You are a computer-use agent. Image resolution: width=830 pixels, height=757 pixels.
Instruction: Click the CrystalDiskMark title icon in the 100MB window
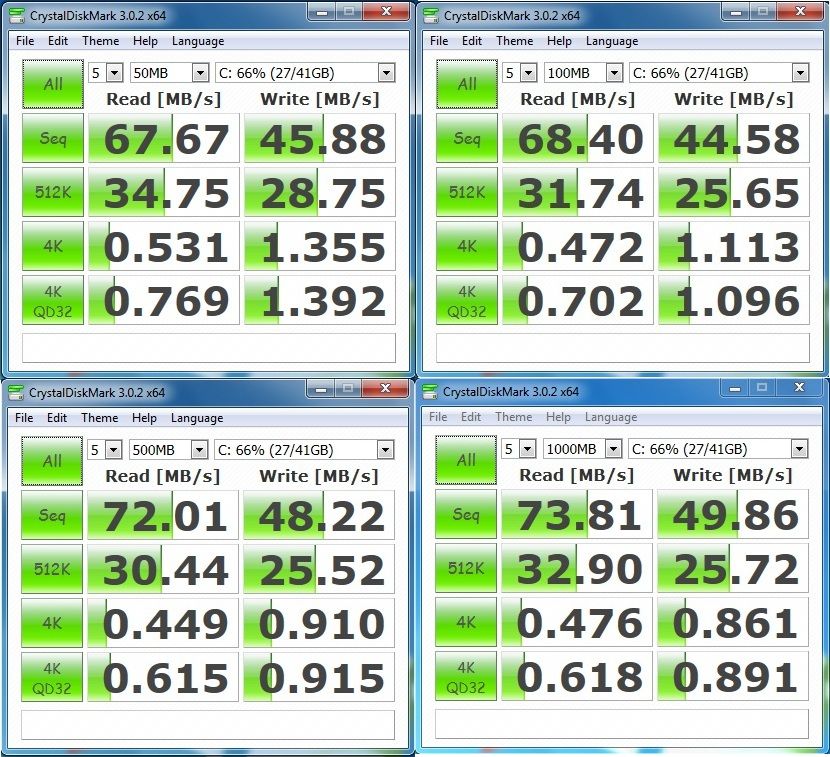[x=431, y=15]
